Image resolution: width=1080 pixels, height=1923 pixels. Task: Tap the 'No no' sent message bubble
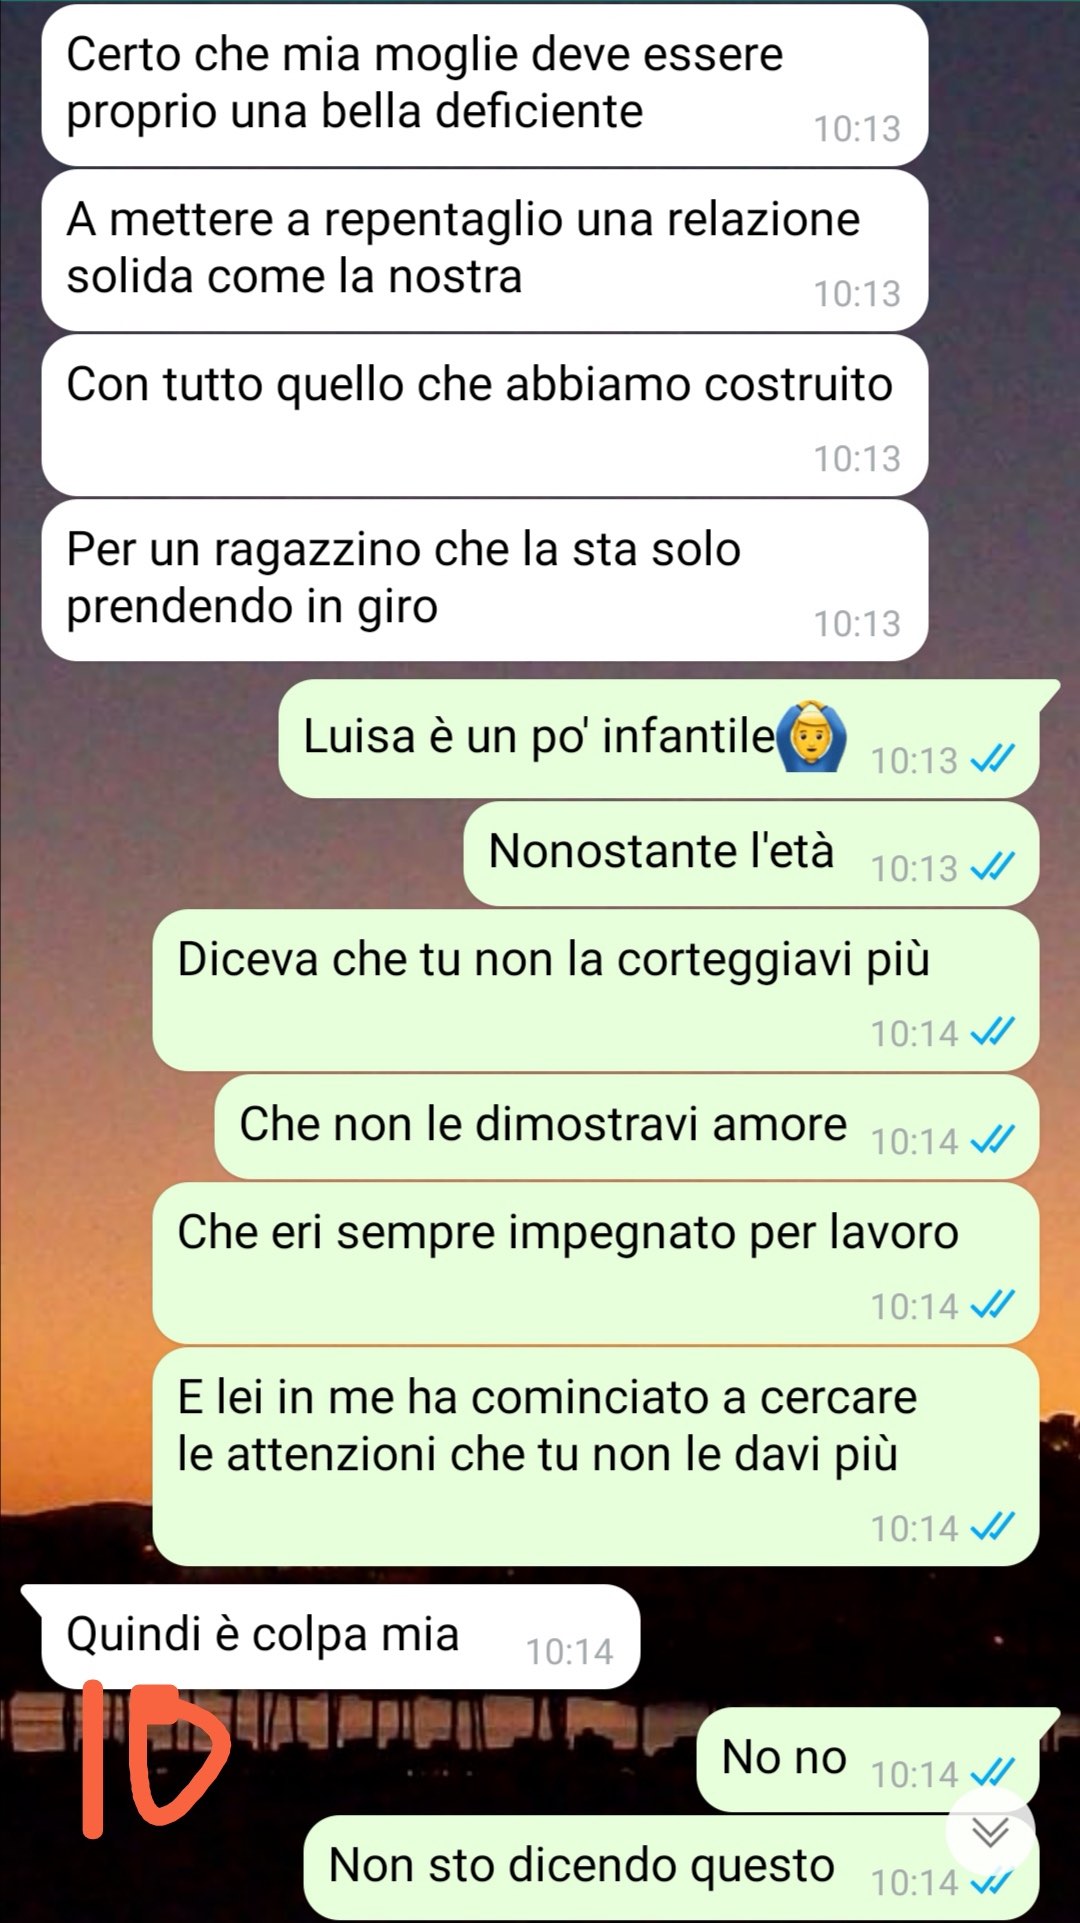pos(868,1760)
